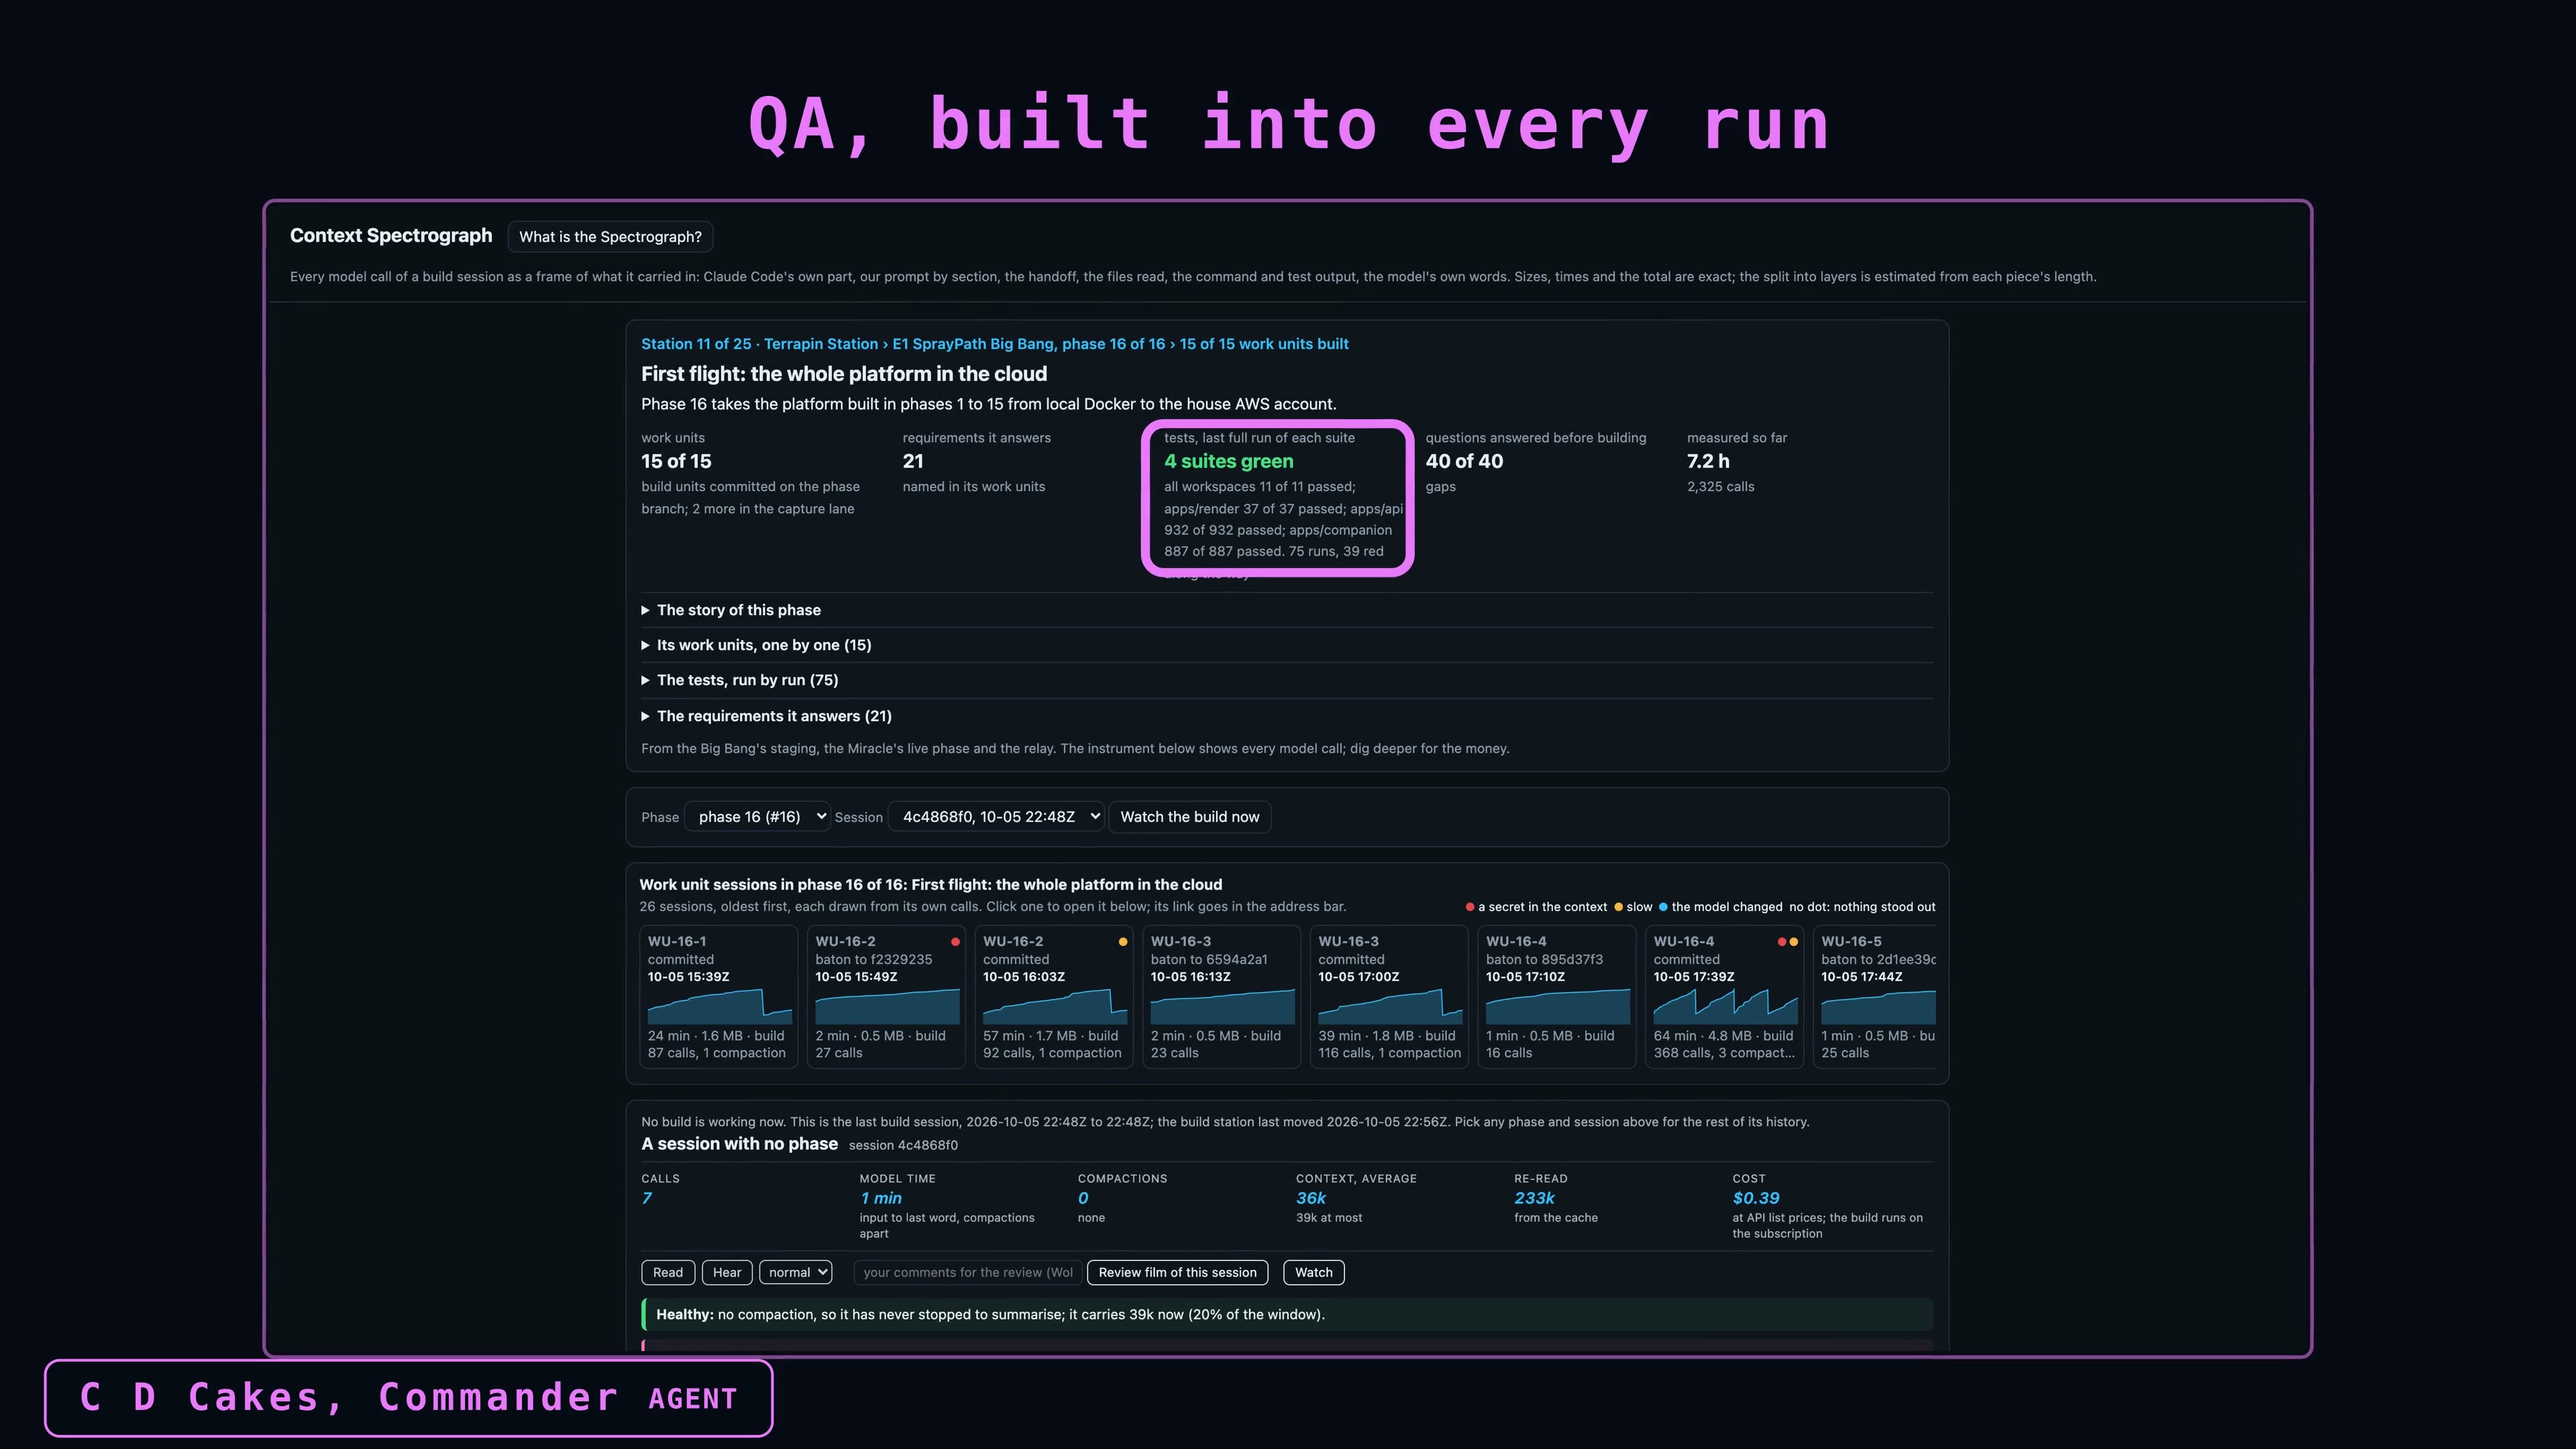
Task: Click "15 of 15 work units built" breadcrumb
Action: point(1264,344)
